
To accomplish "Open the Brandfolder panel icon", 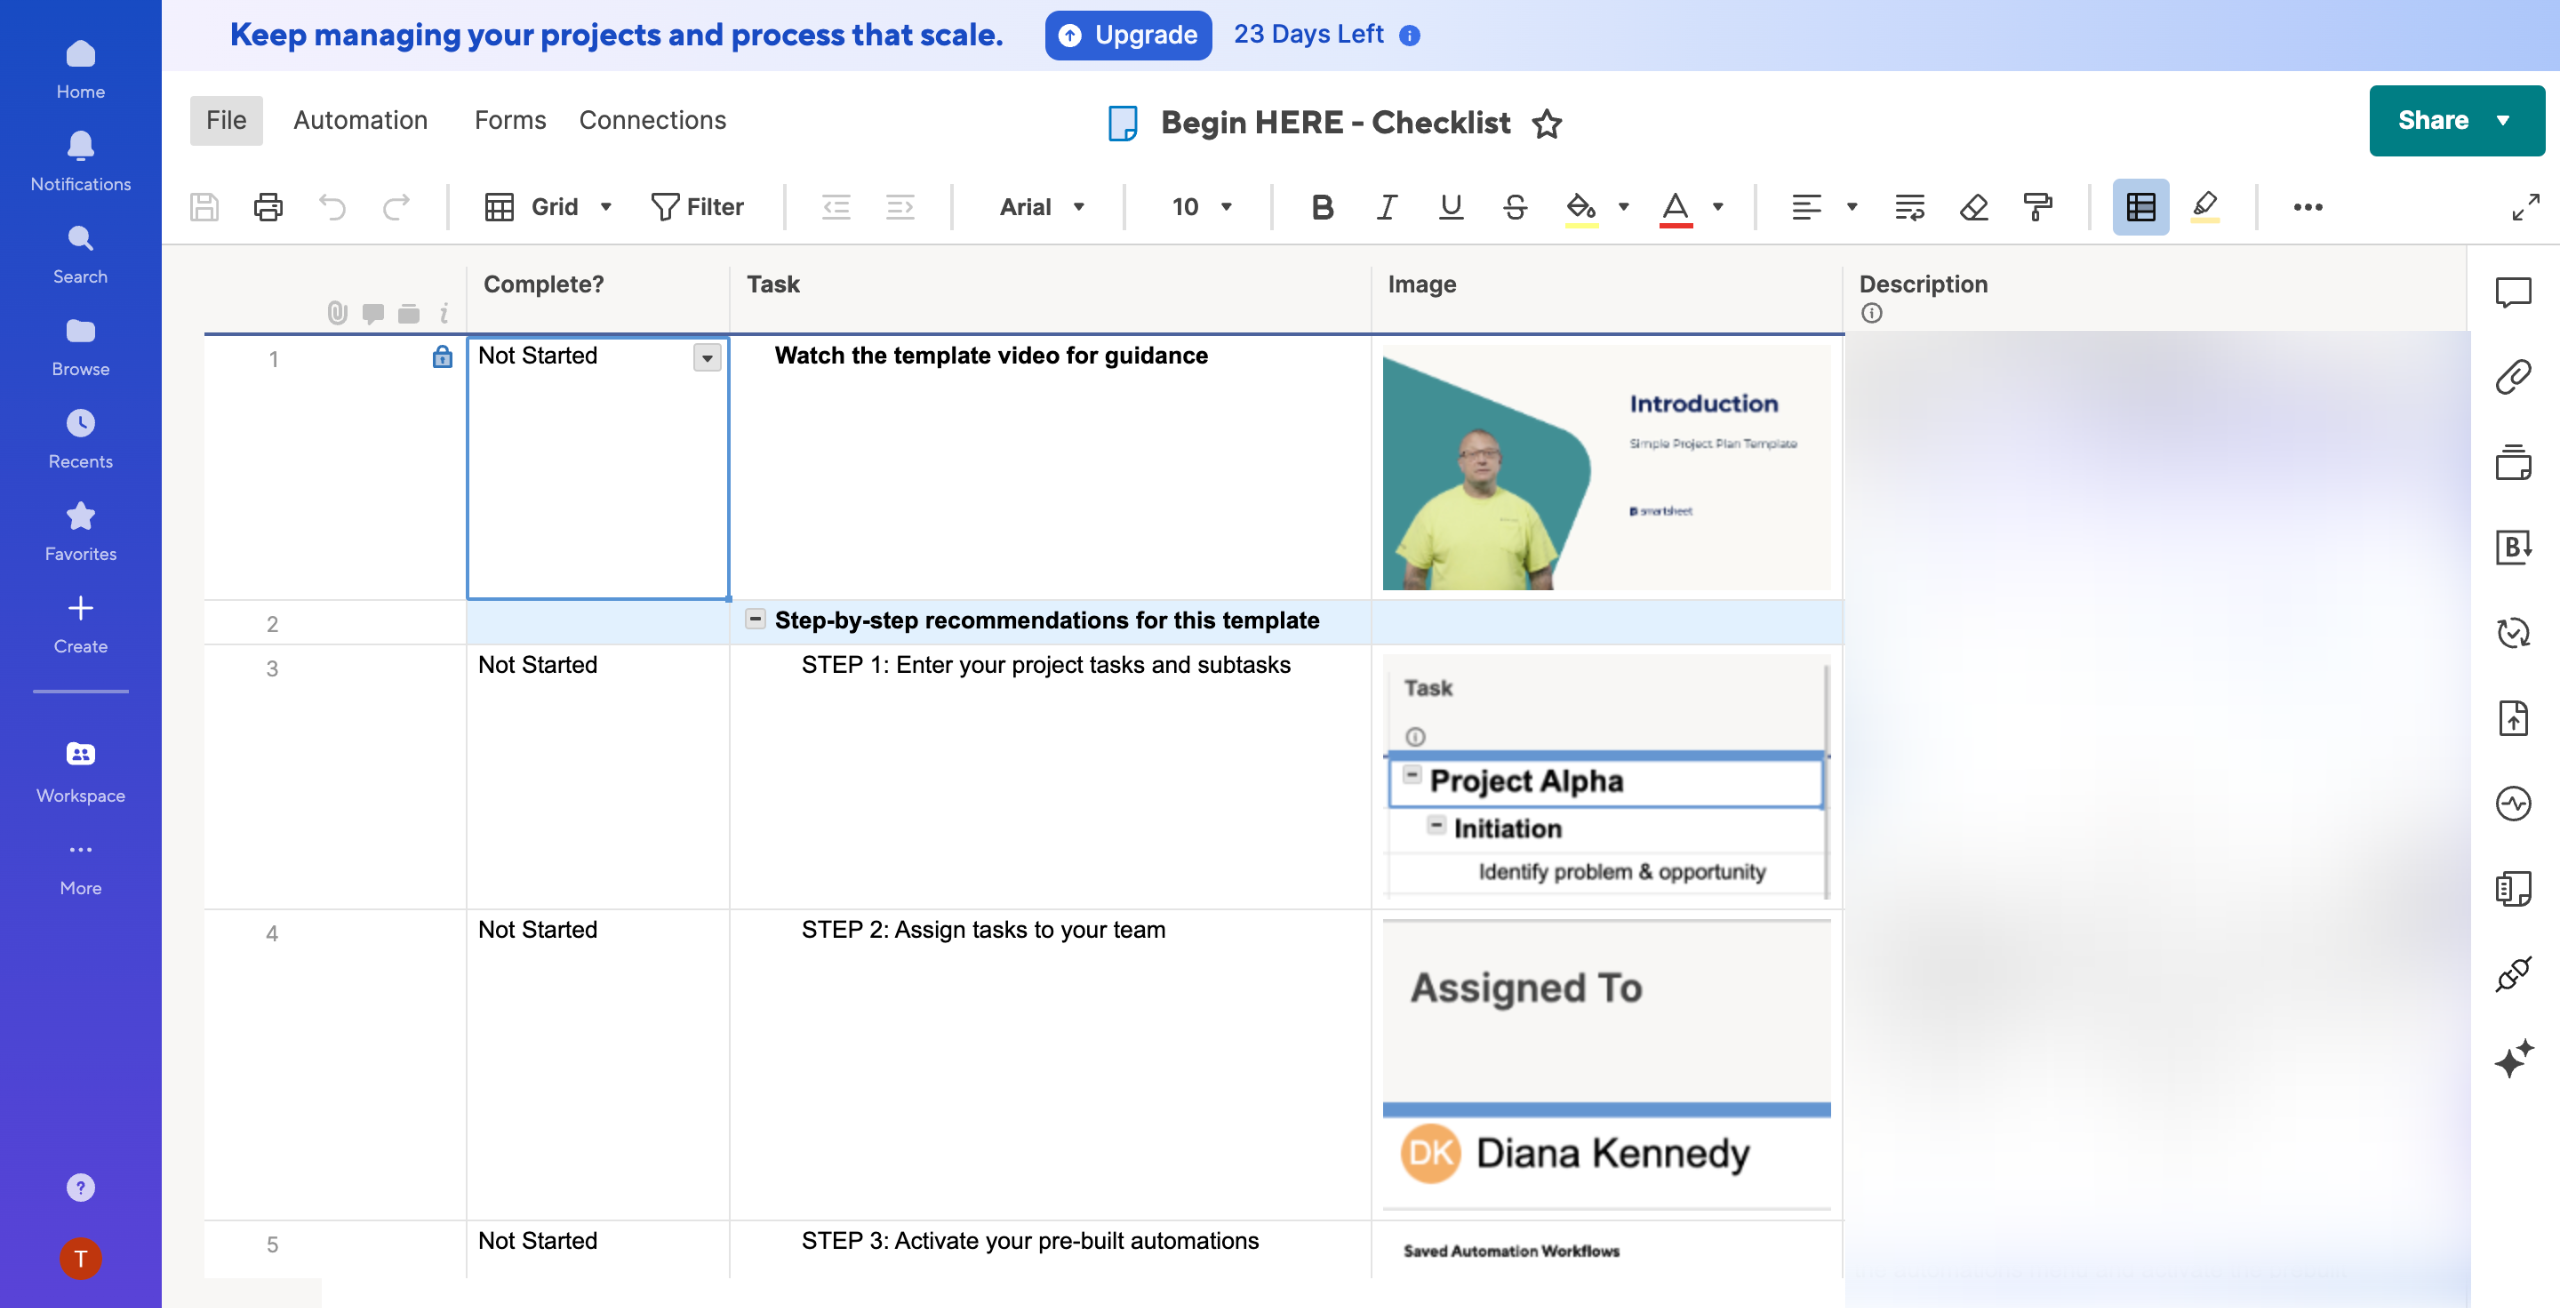I will point(2513,547).
